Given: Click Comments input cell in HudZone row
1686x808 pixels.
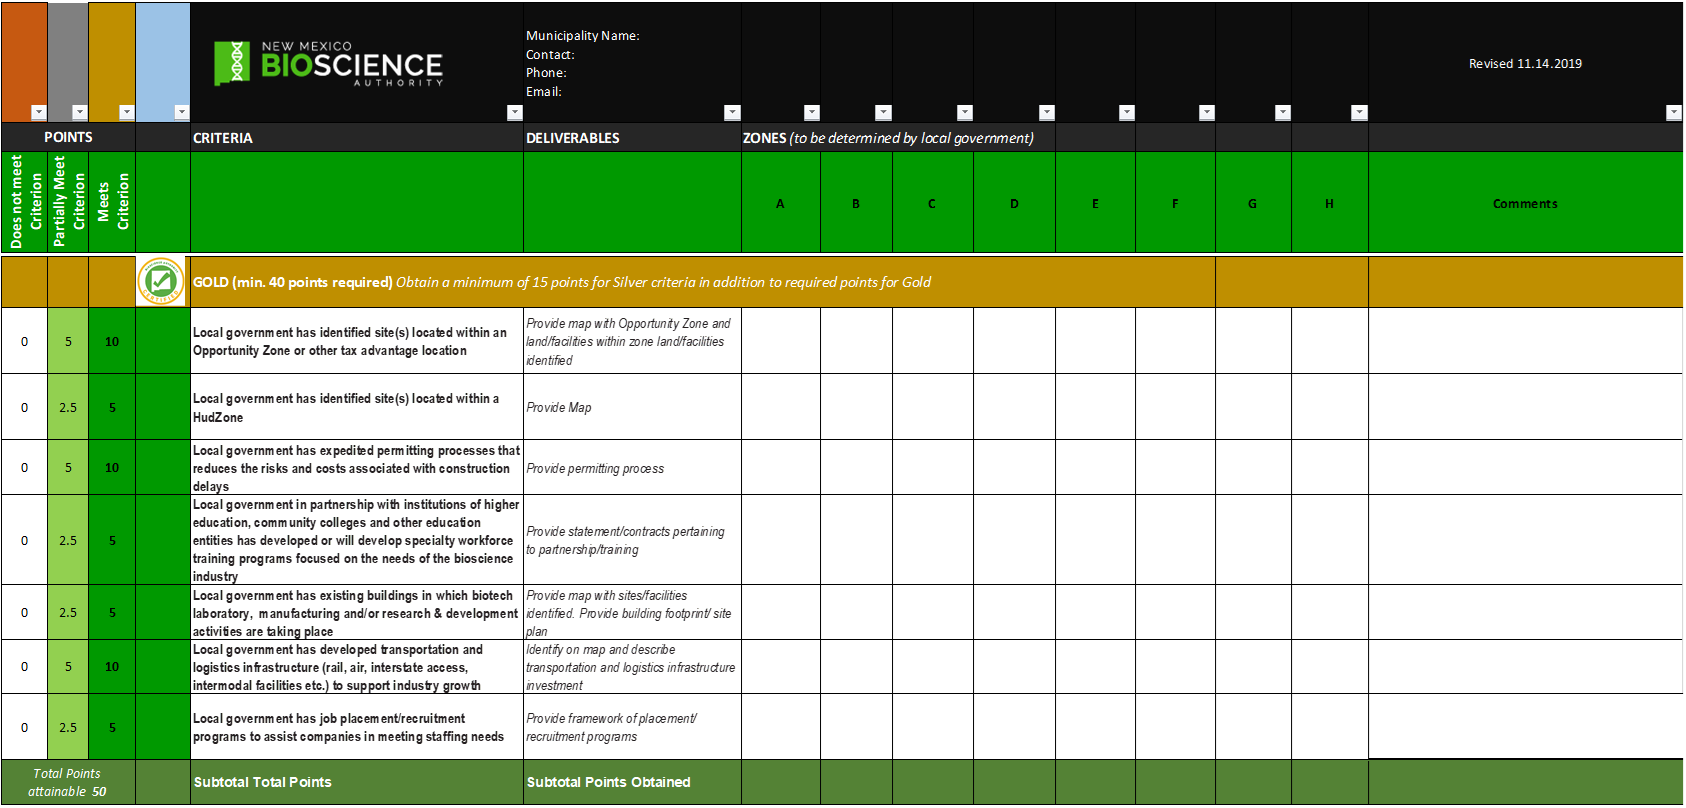Looking at the screenshot, I should 1525,407.
